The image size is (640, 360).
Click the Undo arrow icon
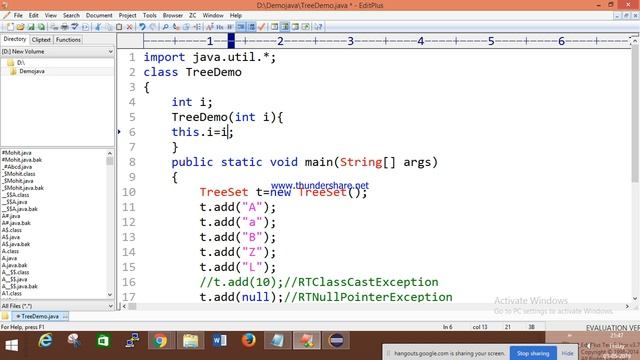click(x=142, y=27)
